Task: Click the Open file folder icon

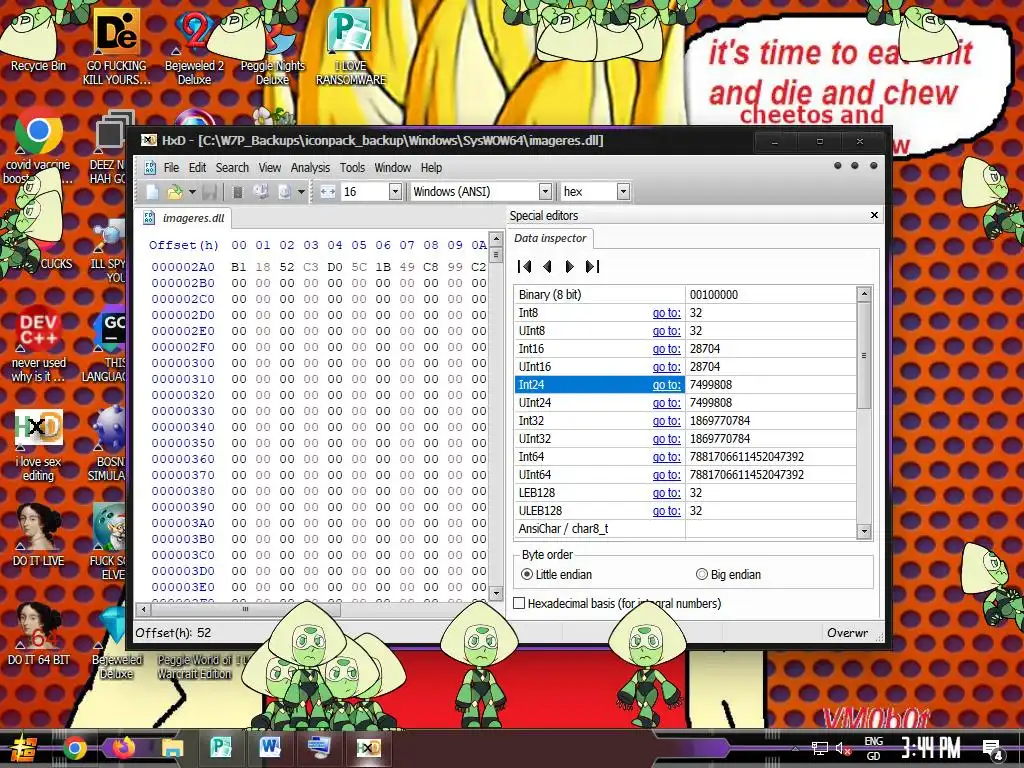Action: click(175, 192)
